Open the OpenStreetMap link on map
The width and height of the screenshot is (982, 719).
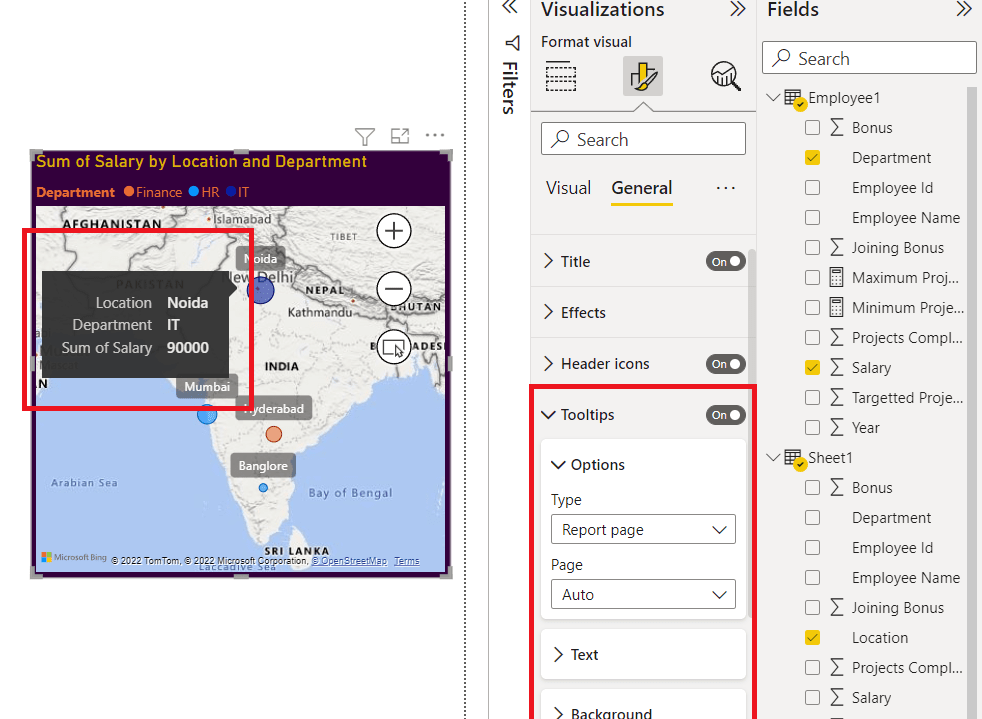click(x=349, y=561)
